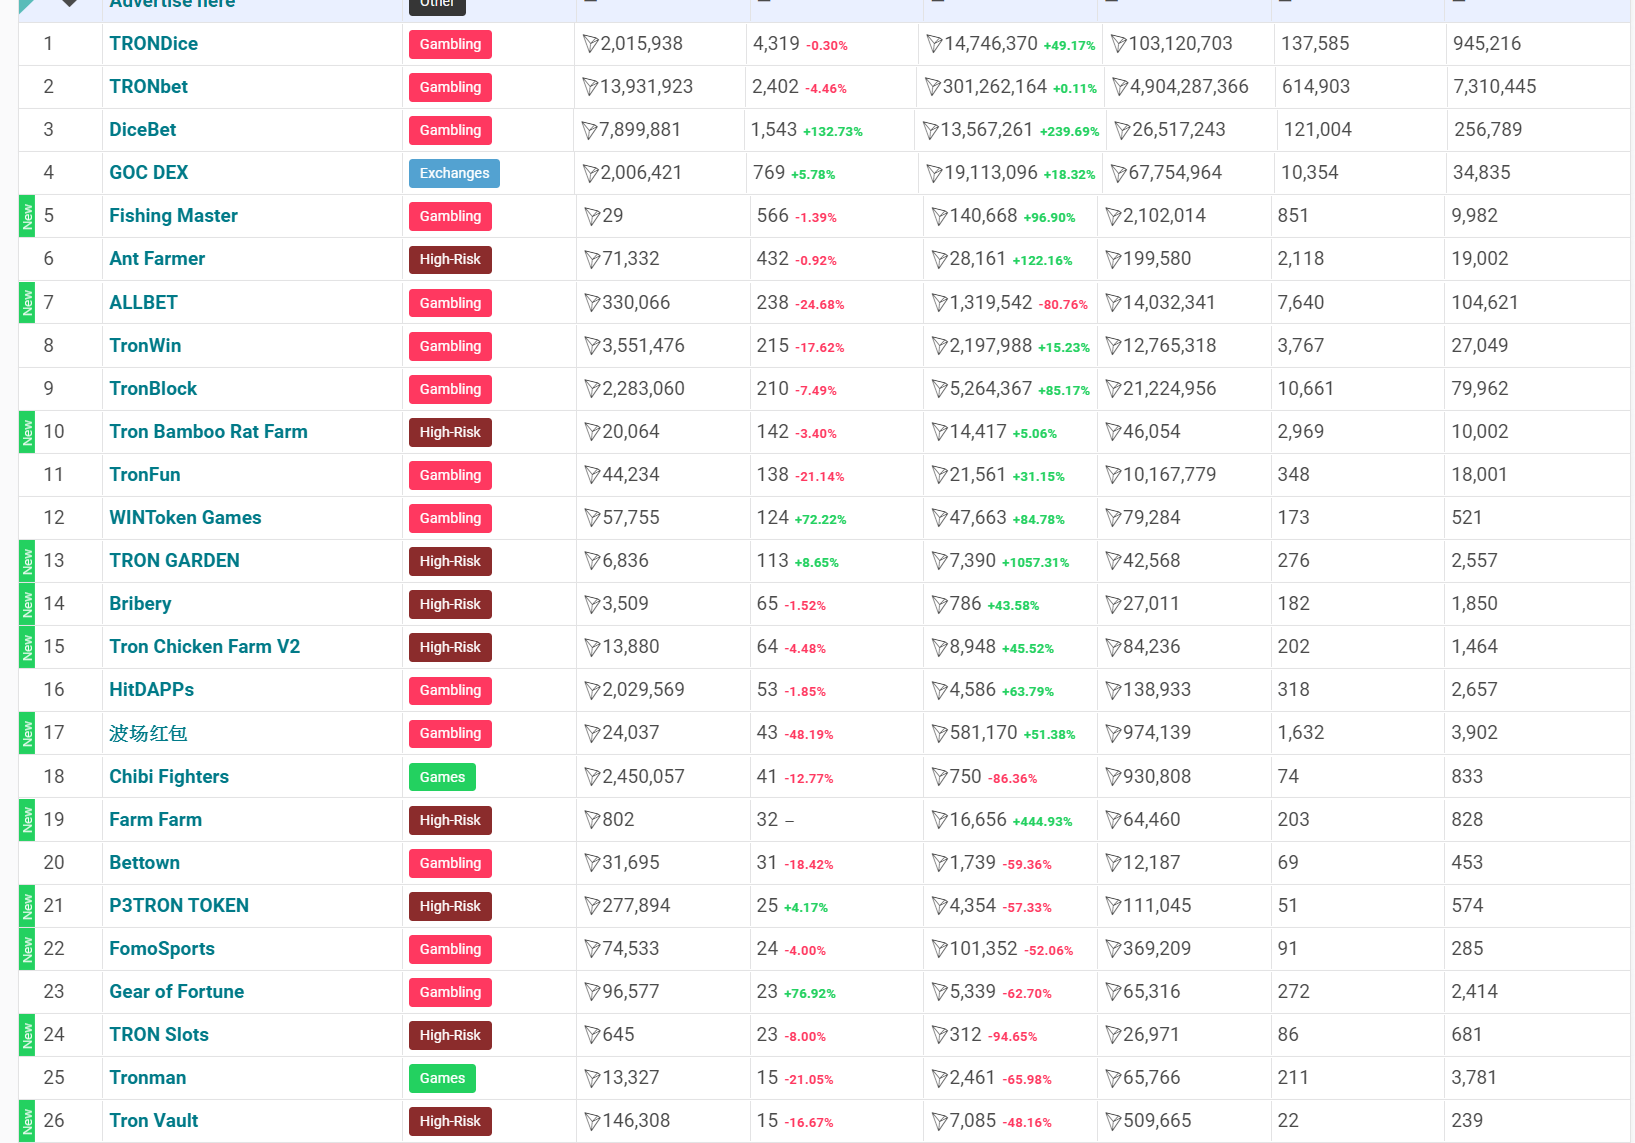Screen dimensions: 1635x1143
Task: View the Tronman dapp
Action: click(148, 1077)
